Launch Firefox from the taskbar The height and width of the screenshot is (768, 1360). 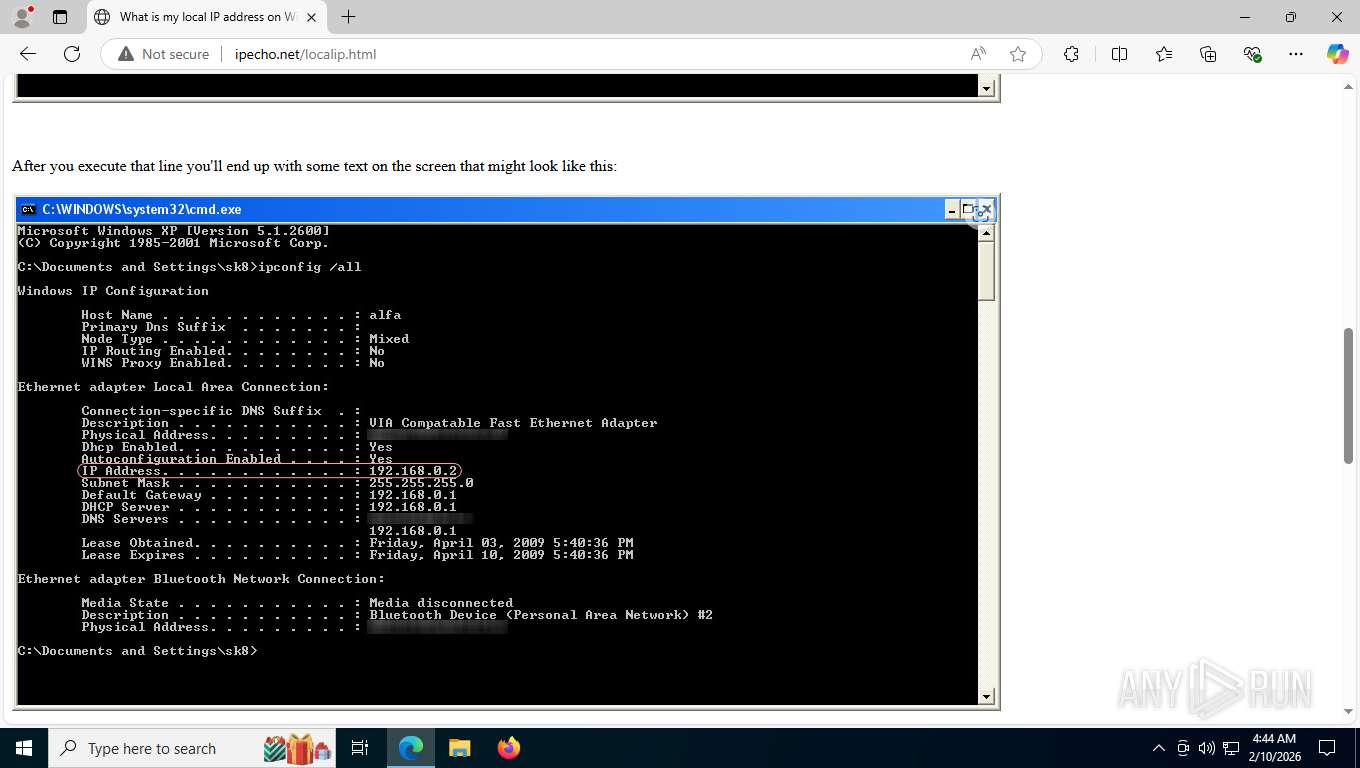[x=508, y=748]
